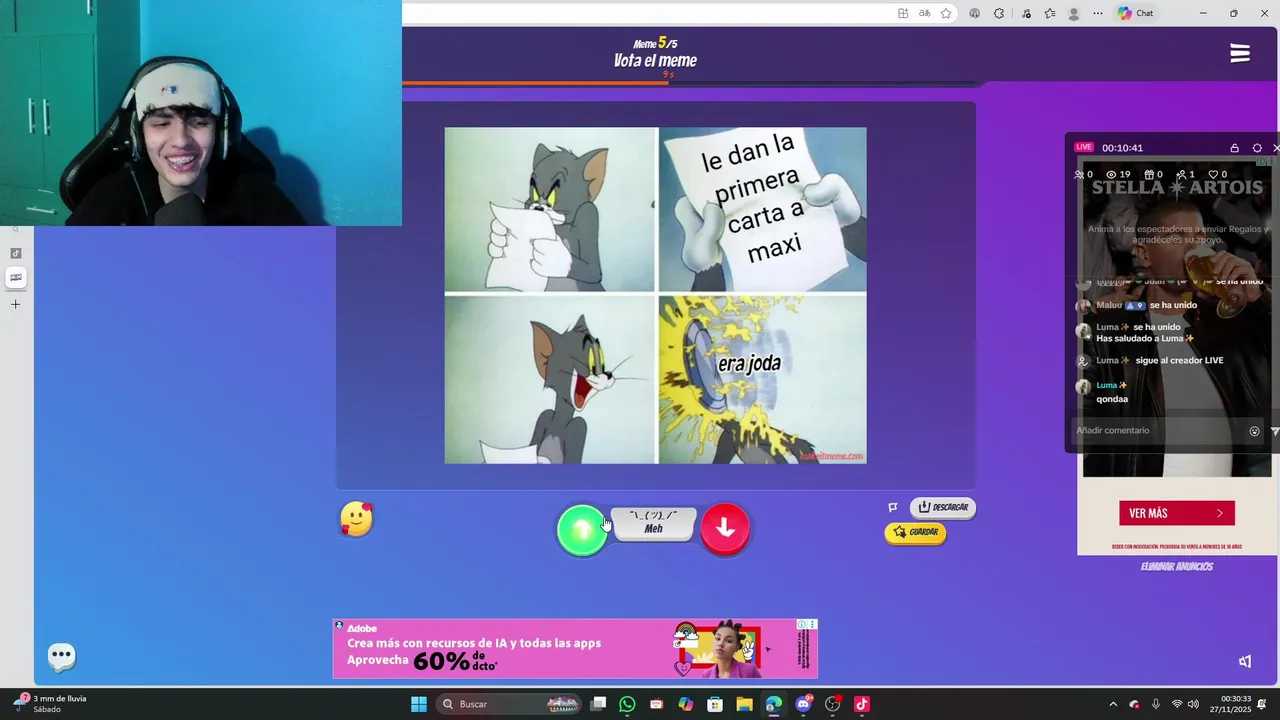Click the Maluu 'se ha unido' message
Image resolution: width=1280 pixels, height=720 pixels.
coord(1146,305)
